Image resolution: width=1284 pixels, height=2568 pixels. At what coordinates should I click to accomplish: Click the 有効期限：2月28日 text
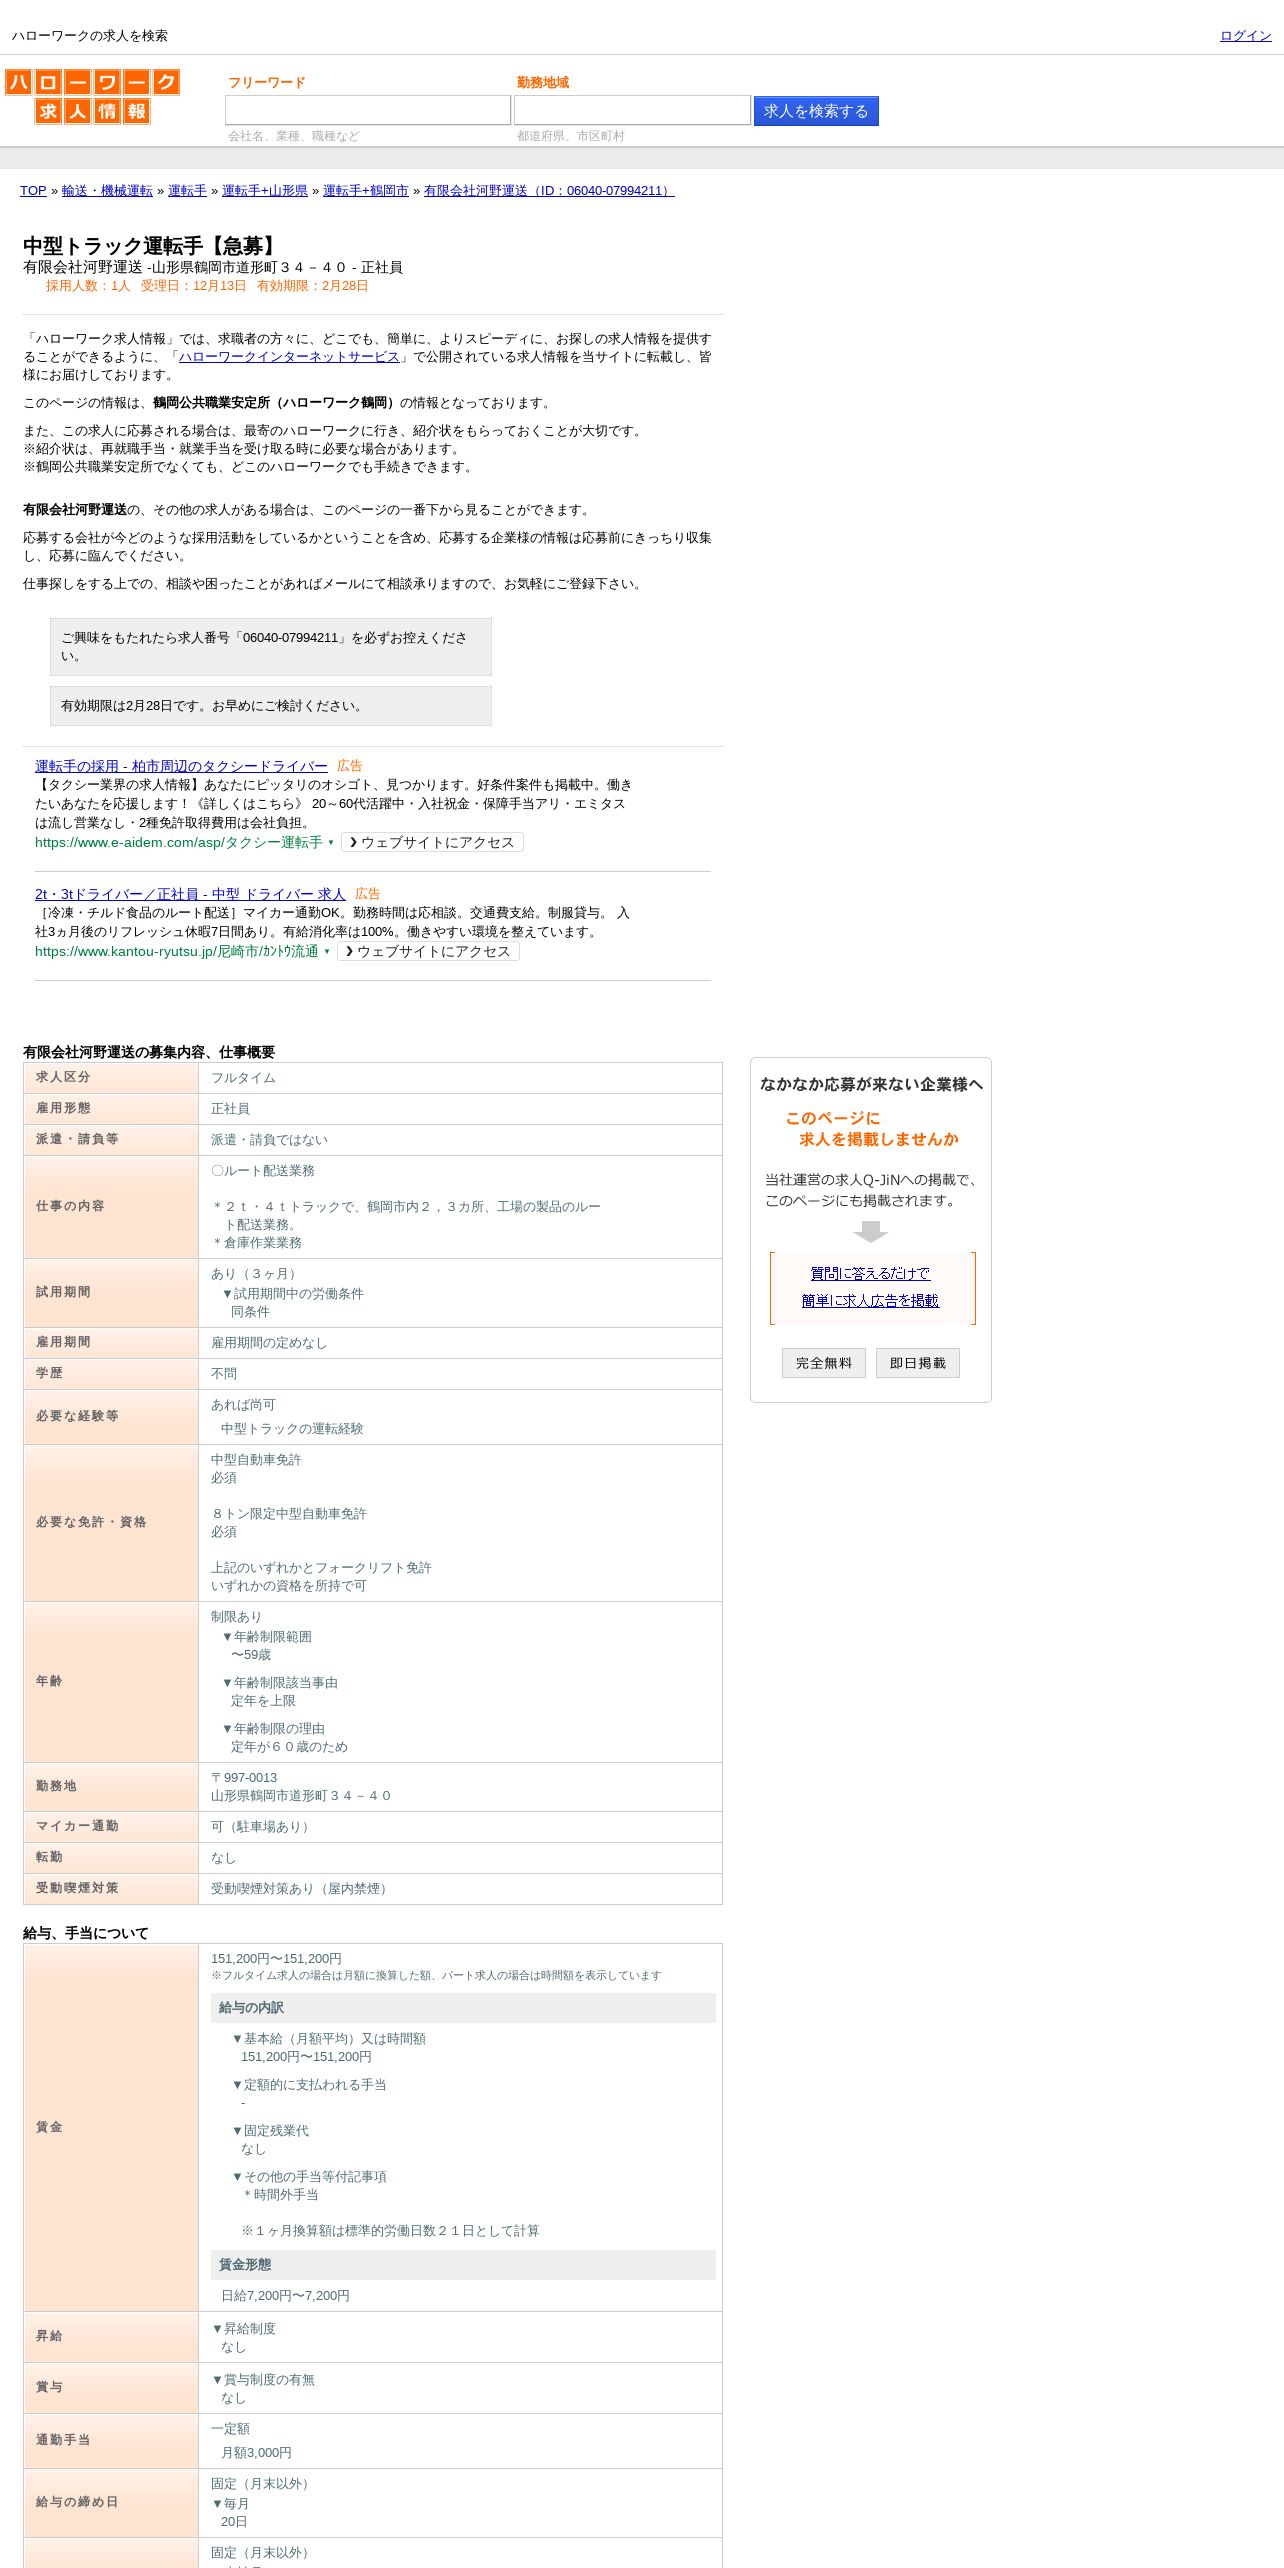(313, 286)
